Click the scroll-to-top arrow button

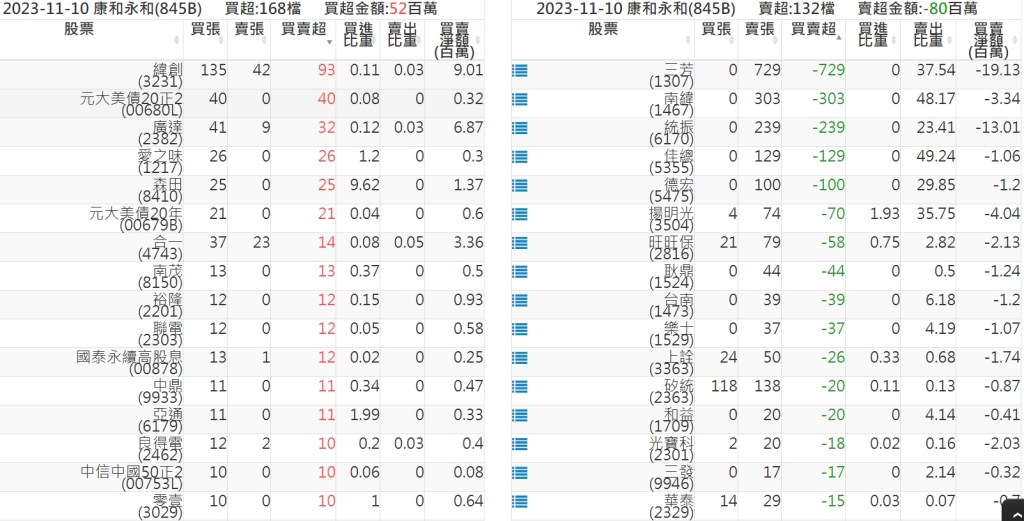[x=1013, y=511]
